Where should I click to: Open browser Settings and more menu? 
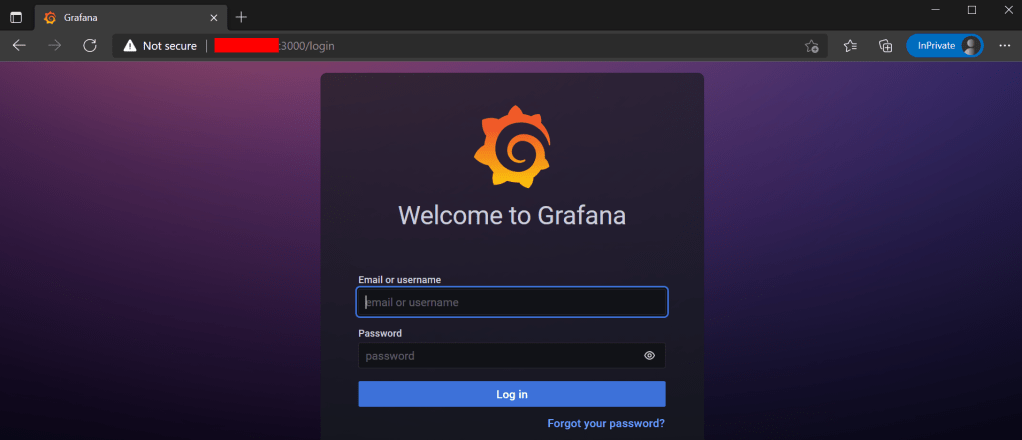(x=1004, y=46)
